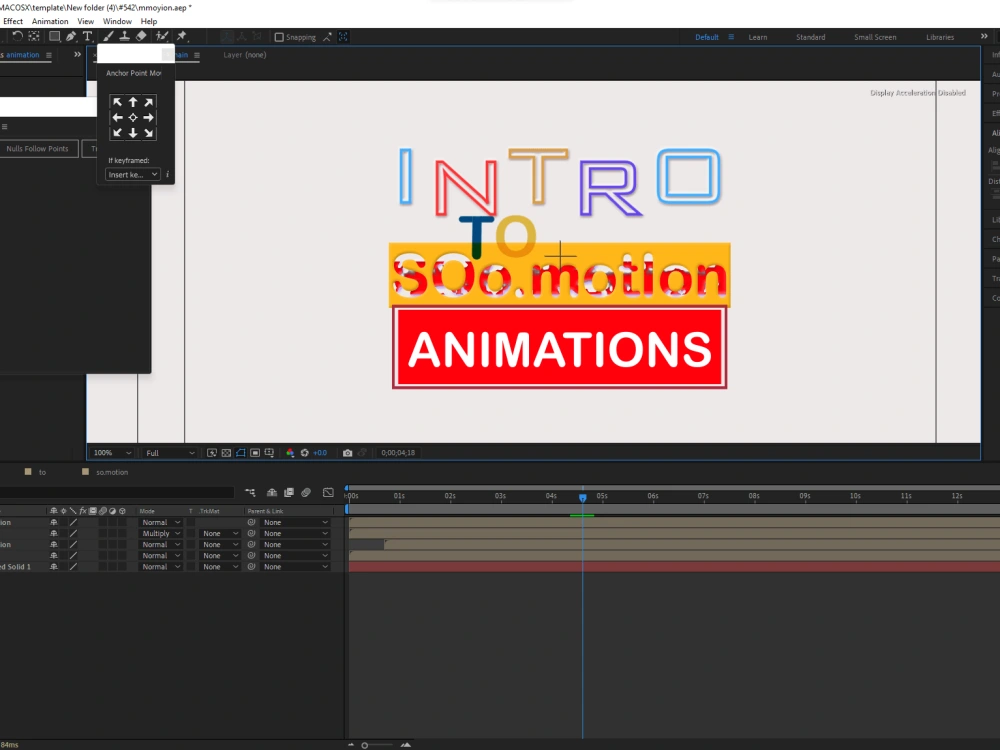Select the Puppet Pin tool

pyautogui.click(x=181, y=36)
